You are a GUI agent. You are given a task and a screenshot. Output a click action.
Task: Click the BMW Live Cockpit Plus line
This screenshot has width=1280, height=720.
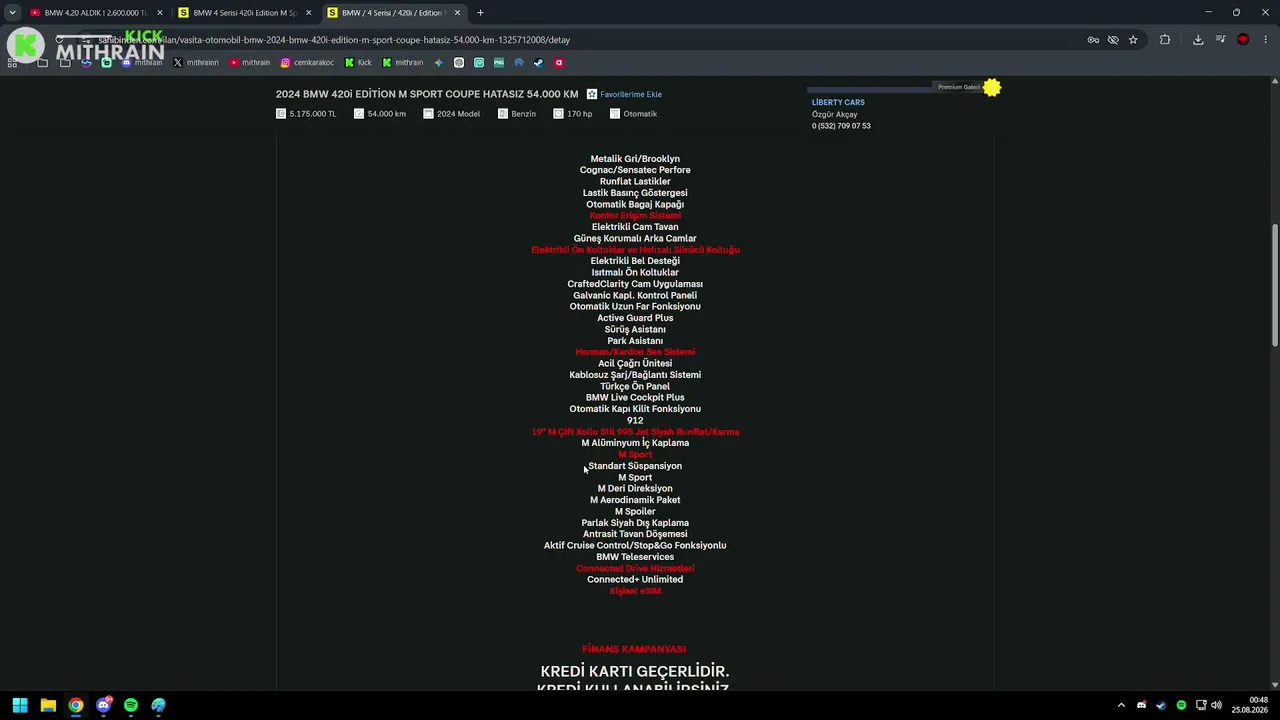pyautogui.click(x=635, y=397)
